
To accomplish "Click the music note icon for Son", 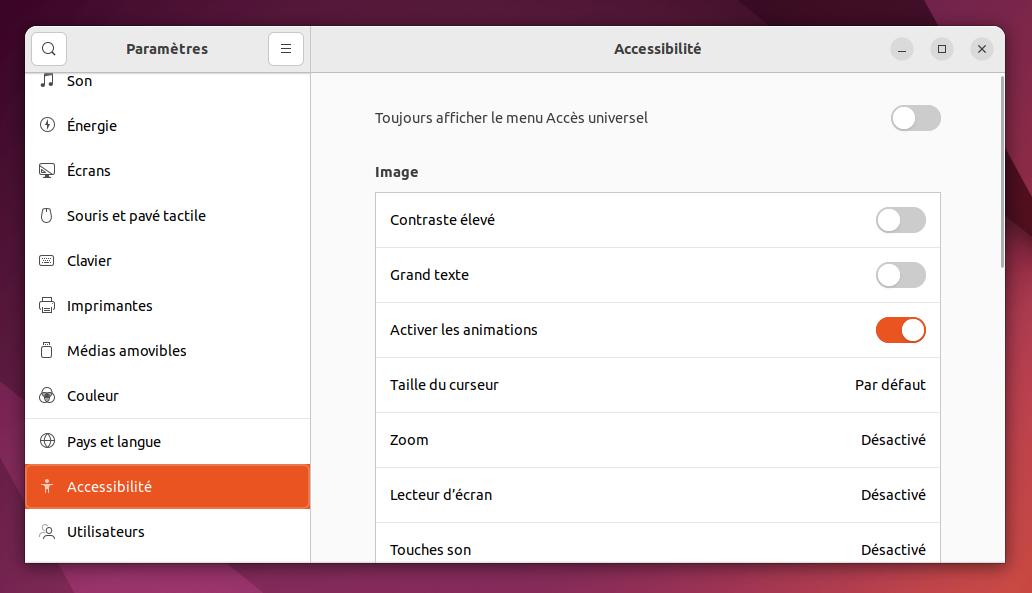I will coord(47,80).
